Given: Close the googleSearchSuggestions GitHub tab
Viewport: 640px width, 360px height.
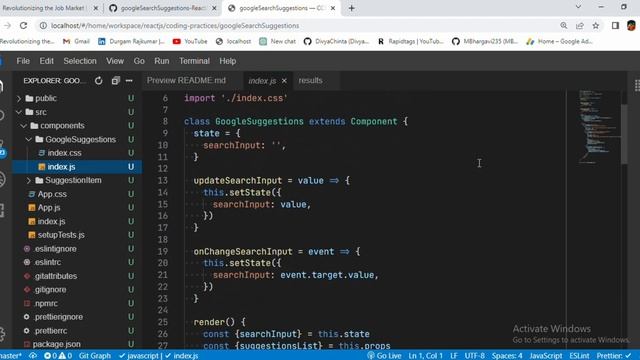Looking at the screenshot, I should [x=214, y=8].
